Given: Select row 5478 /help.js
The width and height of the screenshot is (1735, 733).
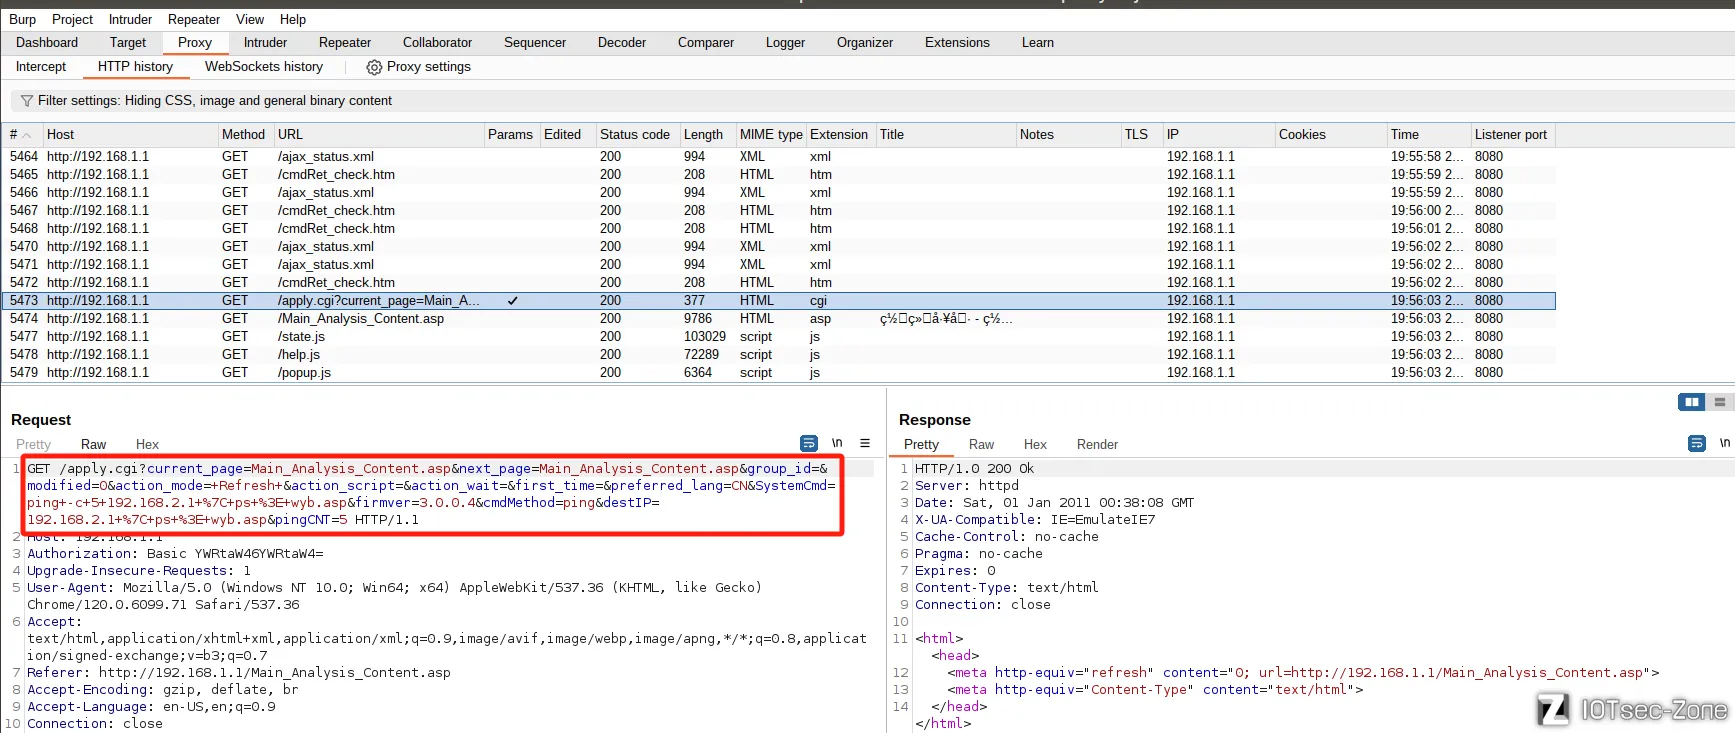Looking at the screenshot, I should point(780,355).
